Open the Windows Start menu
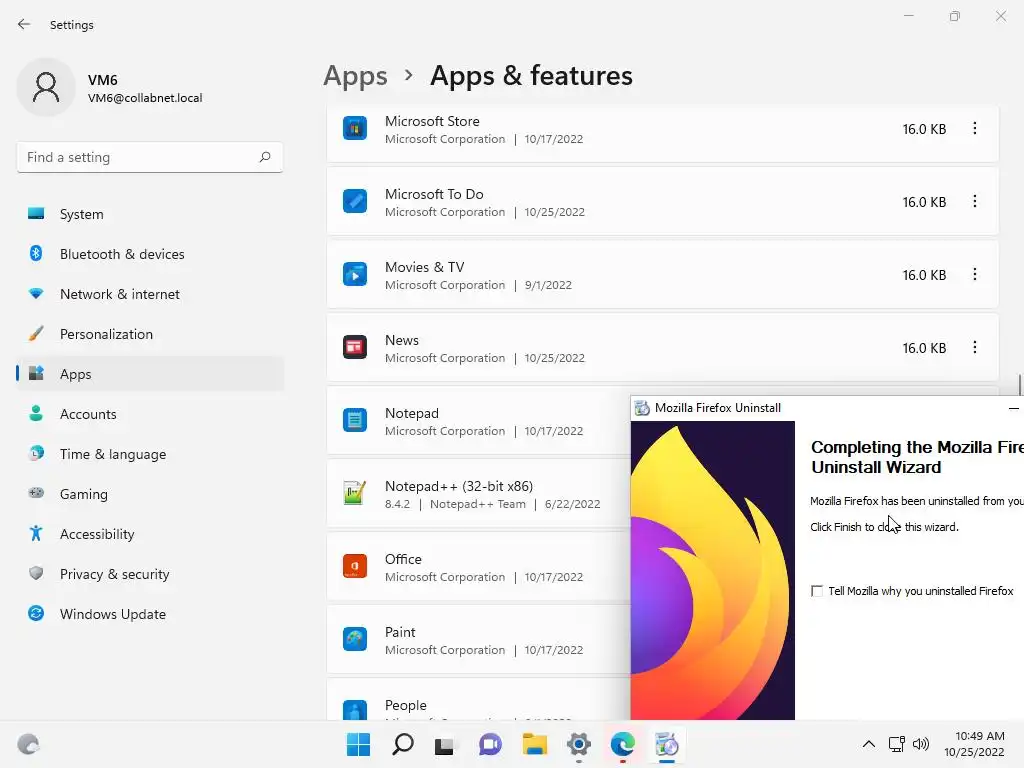Image resolution: width=1024 pixels, height=768 pixels. click(358, 744)
